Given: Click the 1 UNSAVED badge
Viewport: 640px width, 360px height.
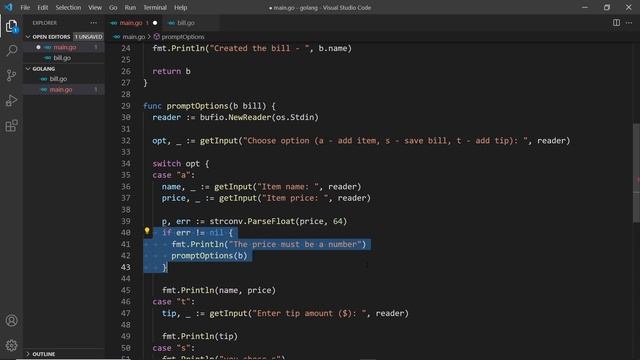Looking at the screenshot, I should click(89, 37).
